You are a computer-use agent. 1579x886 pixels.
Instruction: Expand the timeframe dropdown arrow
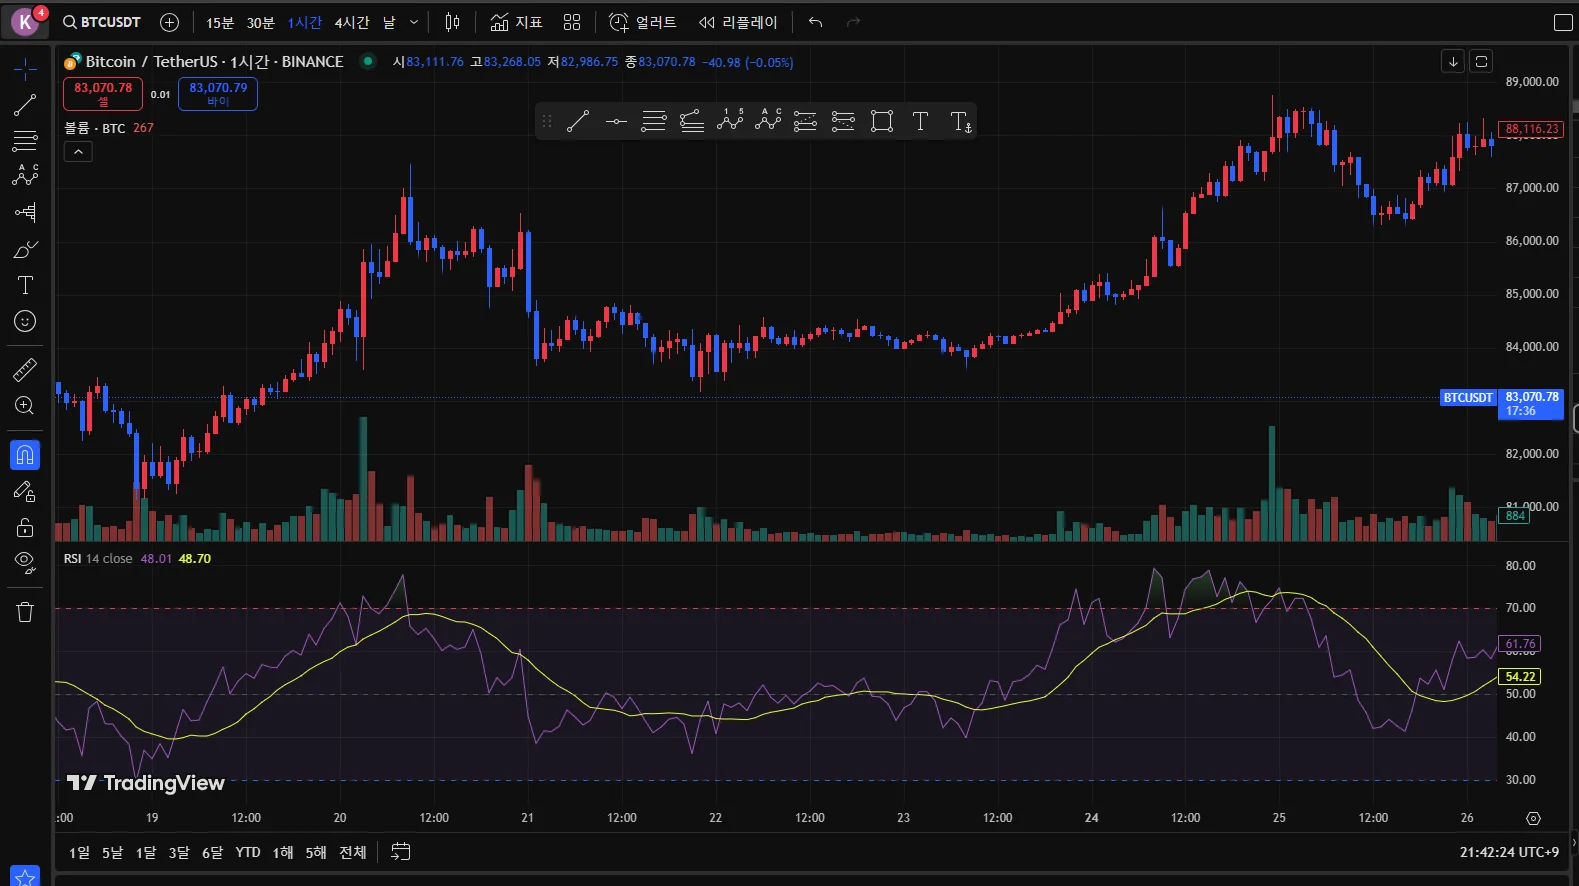pos(414,22)
